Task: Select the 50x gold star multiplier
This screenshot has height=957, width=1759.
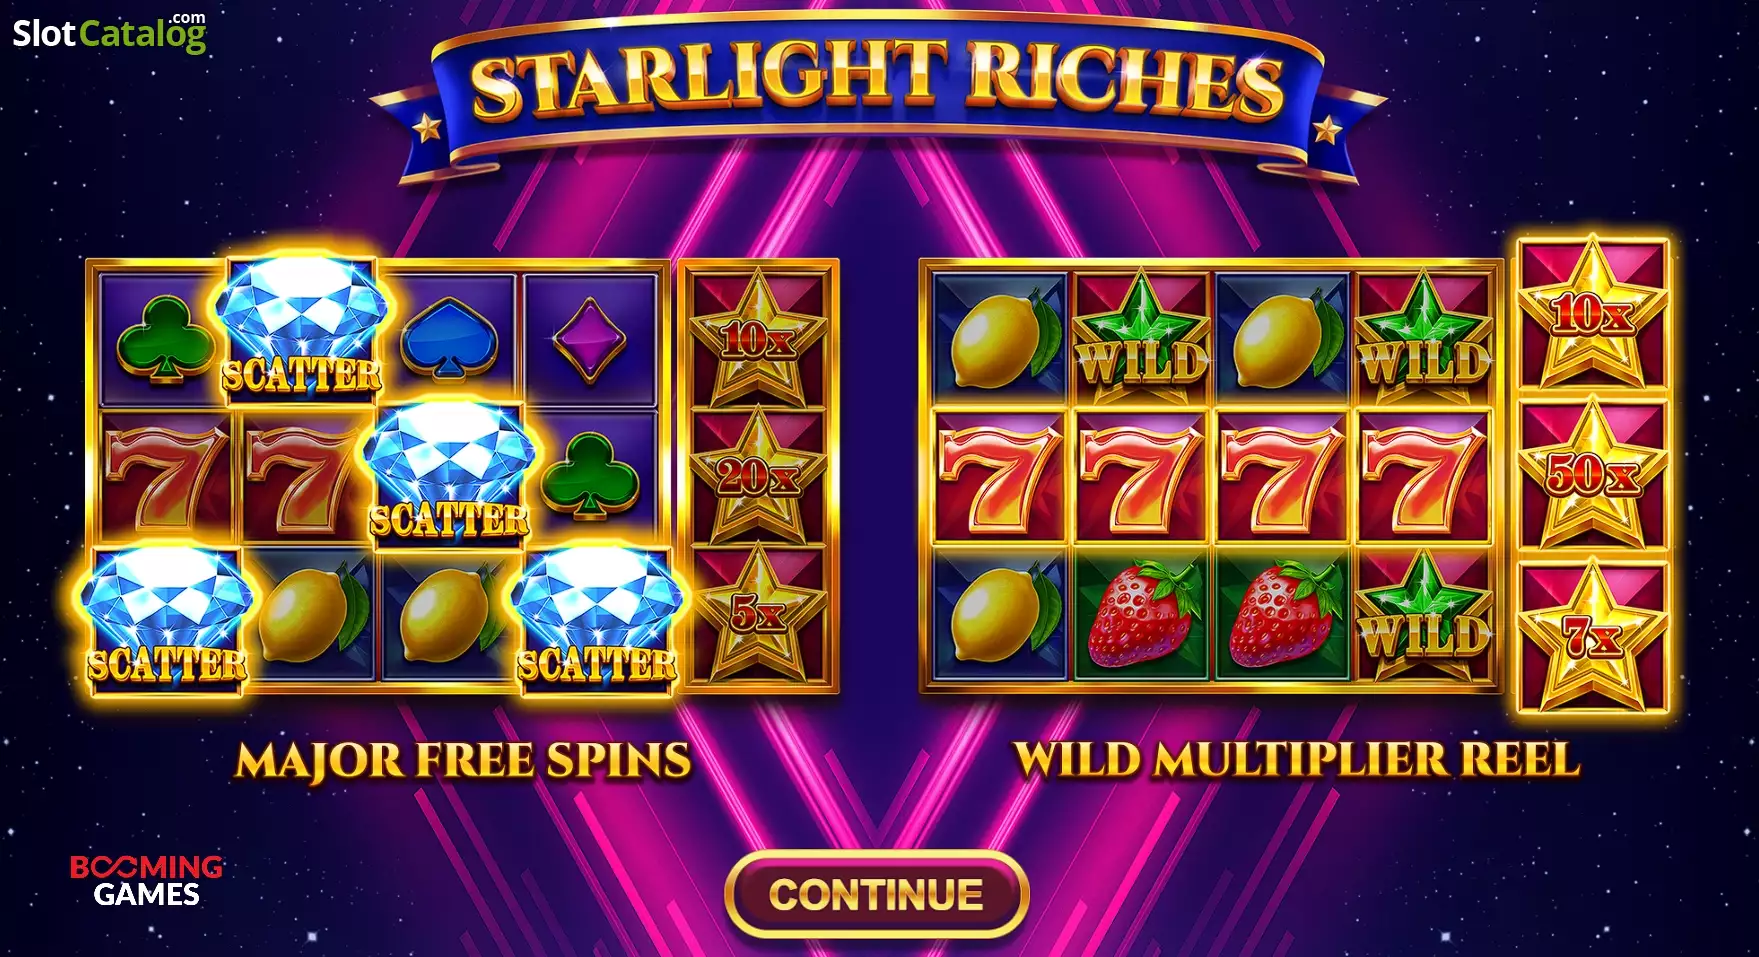Action: 1593,473
